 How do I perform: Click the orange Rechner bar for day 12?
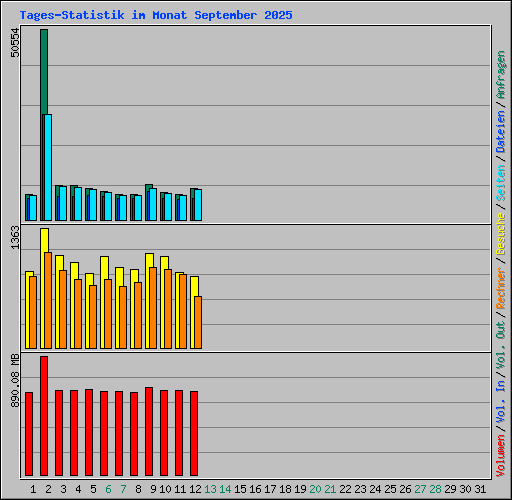[x=198, y=322]
